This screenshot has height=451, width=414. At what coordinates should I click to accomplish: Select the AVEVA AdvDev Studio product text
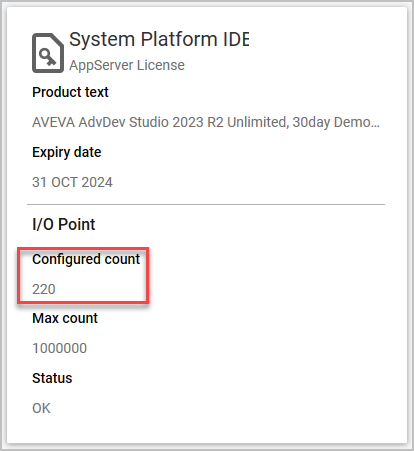206,122
